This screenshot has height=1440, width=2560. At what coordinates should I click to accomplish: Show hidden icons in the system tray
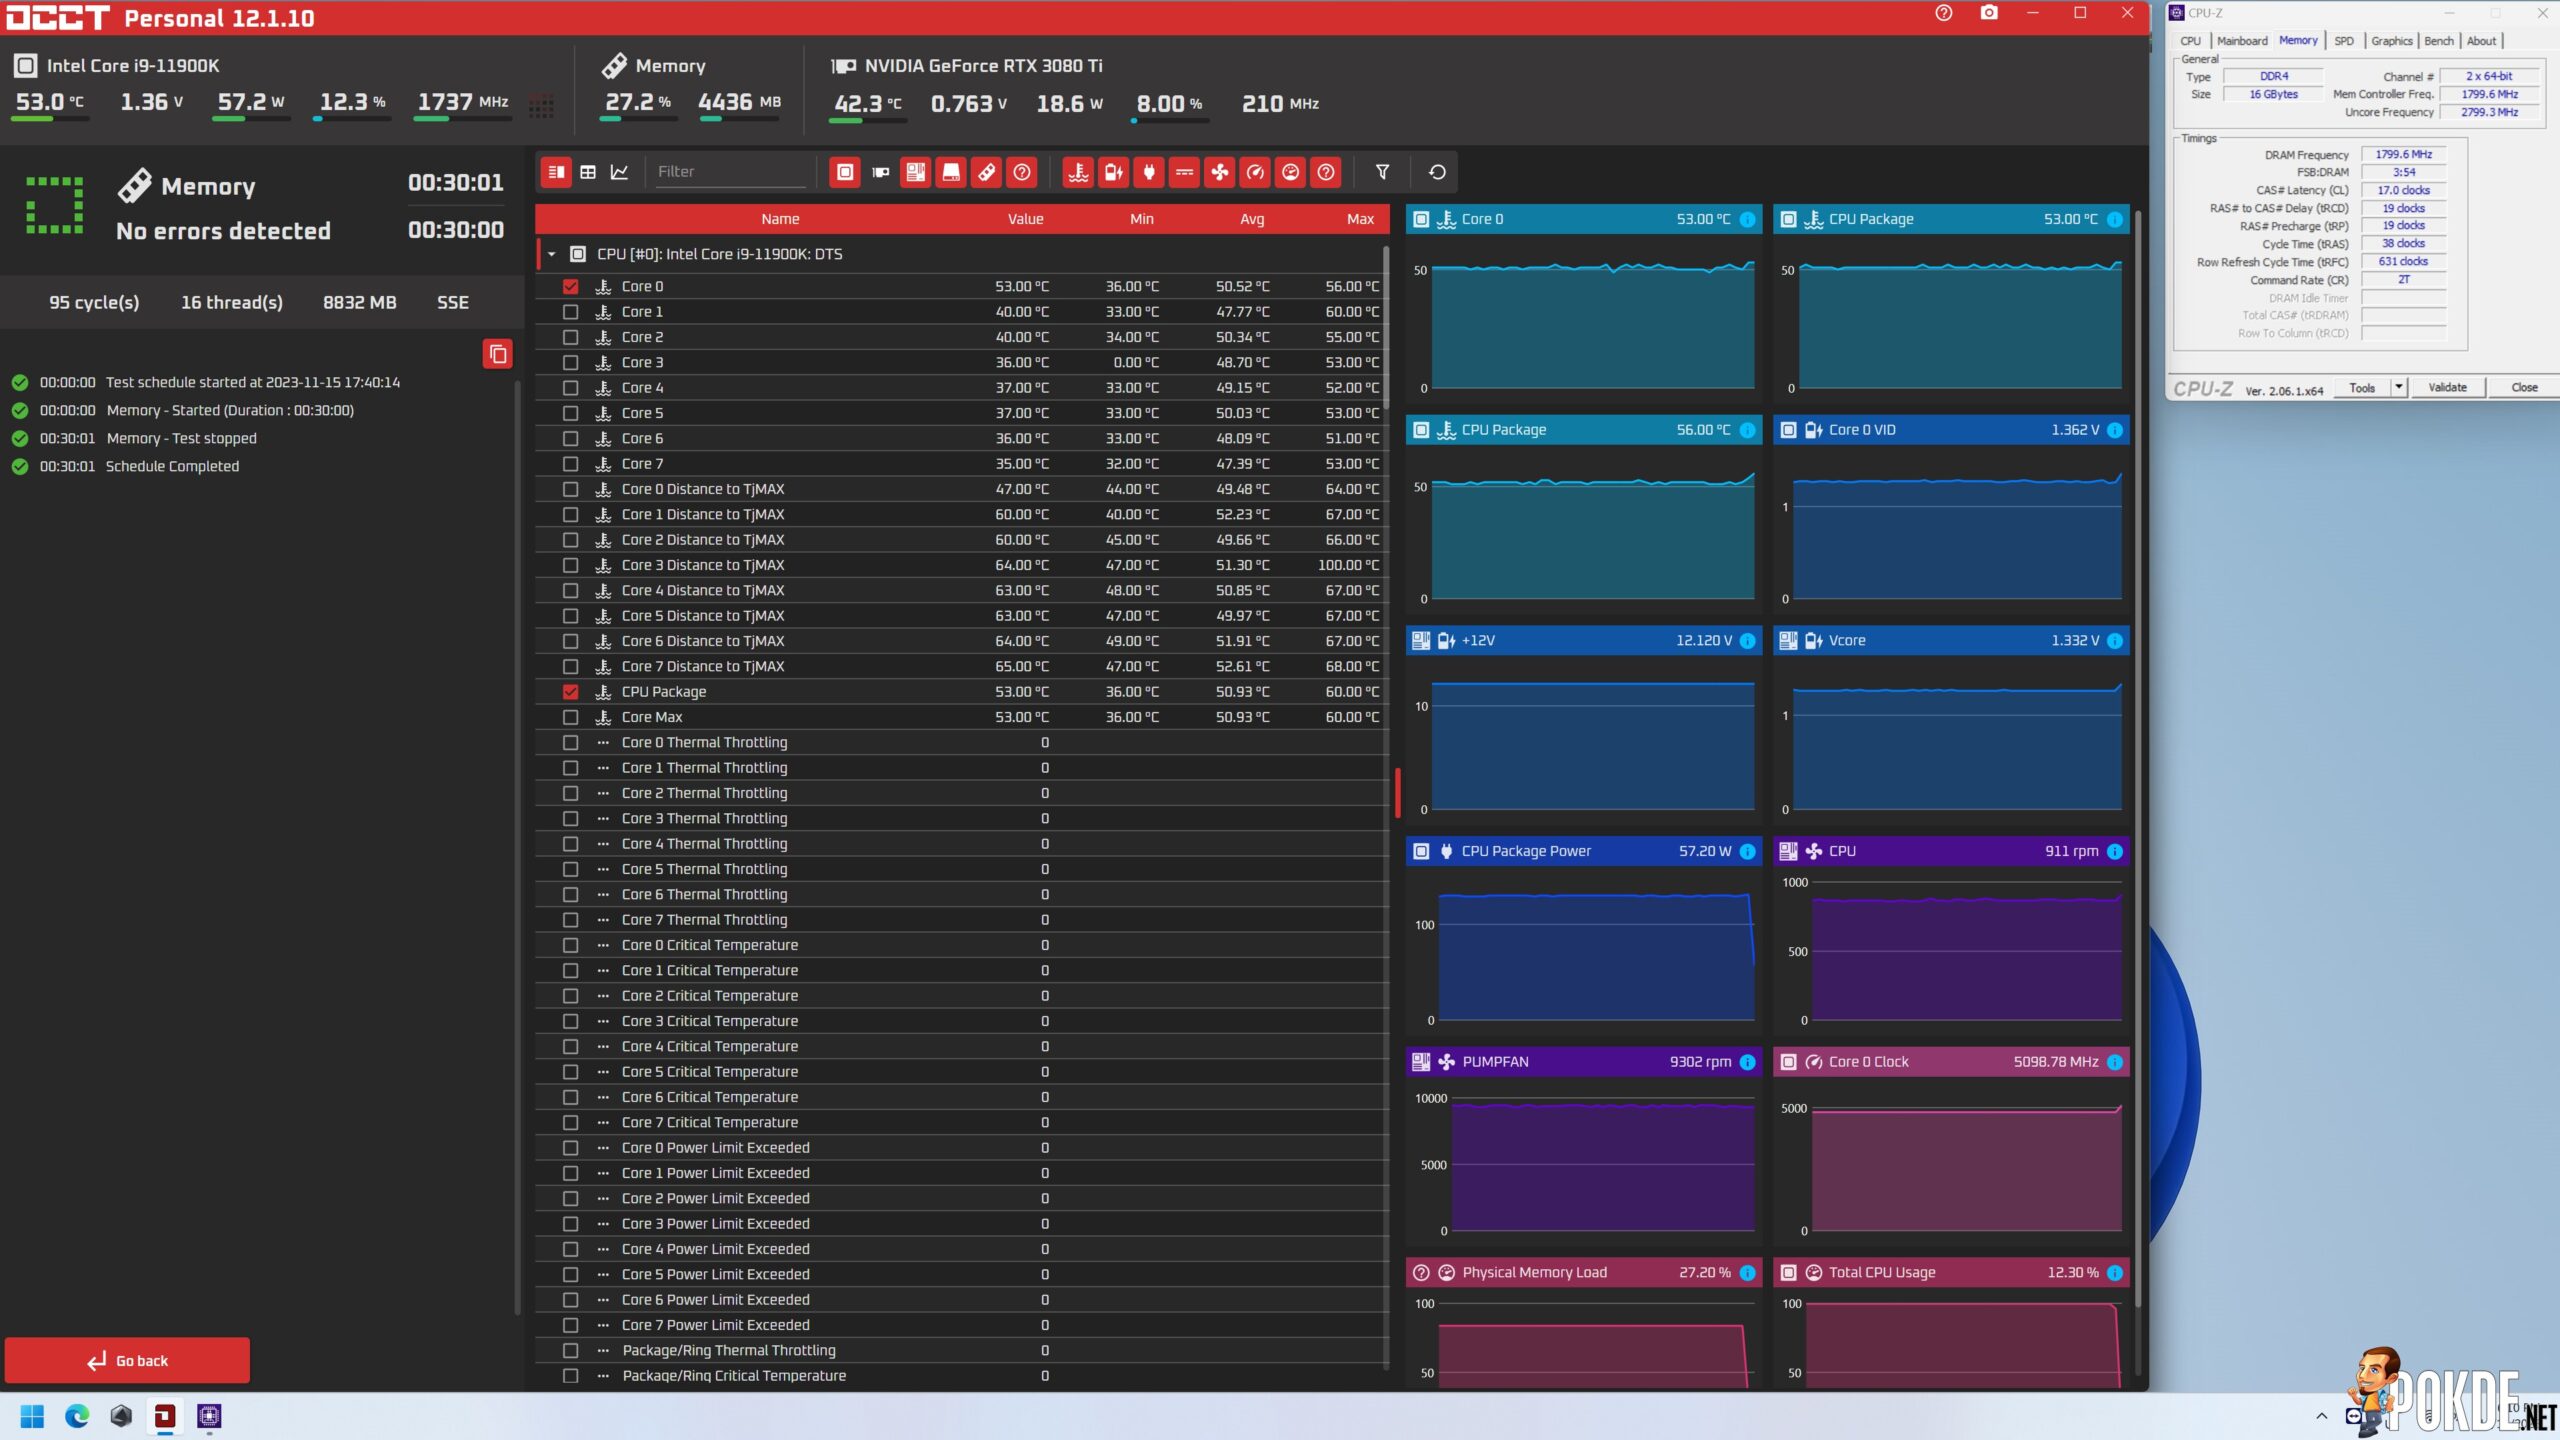pyautogui.click(x=2321, y=1416)
